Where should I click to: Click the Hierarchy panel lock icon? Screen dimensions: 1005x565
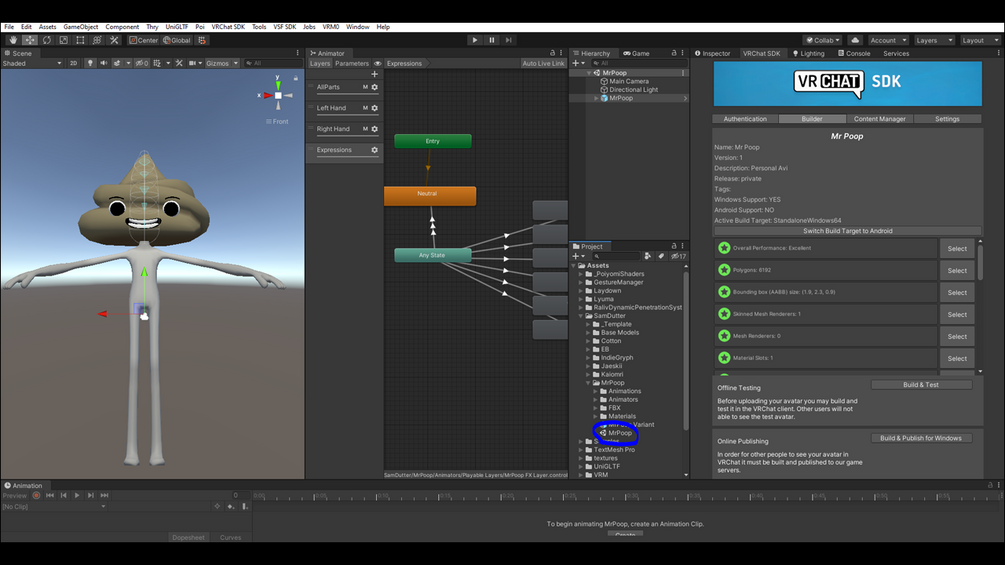click(x=674, y=53)
